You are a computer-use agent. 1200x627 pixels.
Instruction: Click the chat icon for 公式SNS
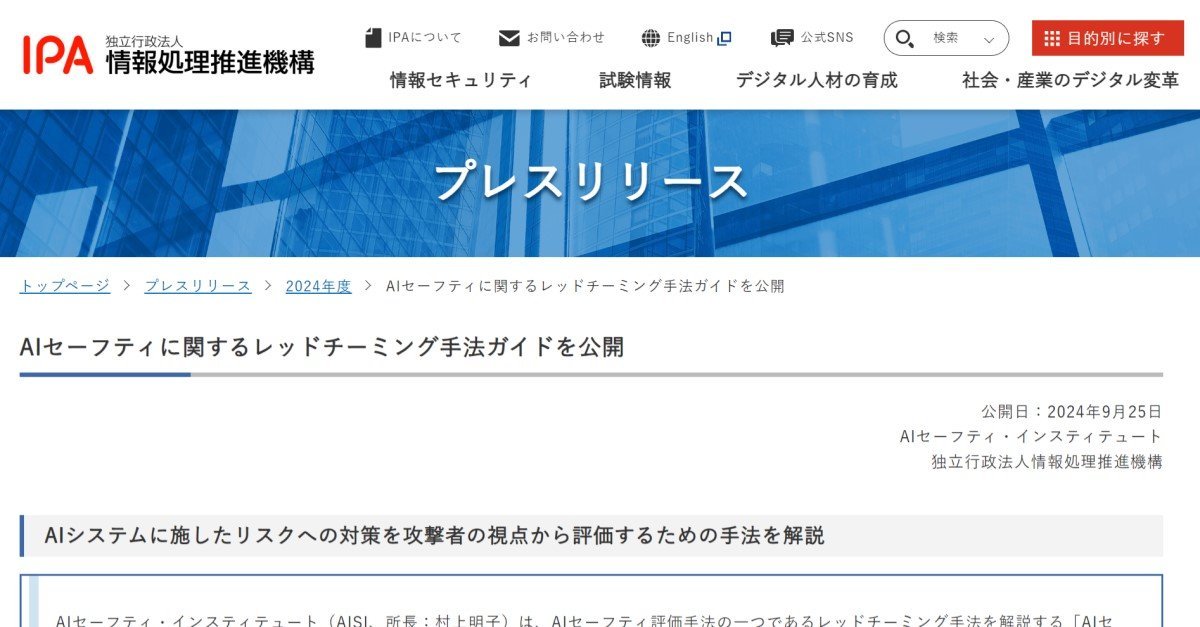pos(782,38)
